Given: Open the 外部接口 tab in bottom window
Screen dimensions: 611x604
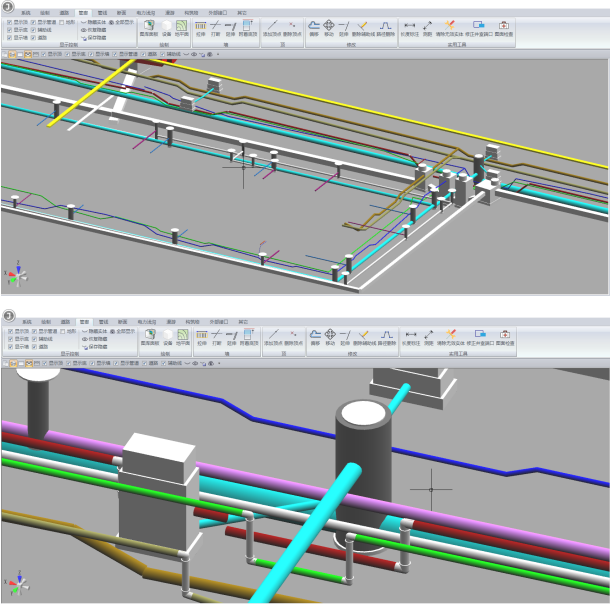Looking at the screenshot, I should coord(218,322).
